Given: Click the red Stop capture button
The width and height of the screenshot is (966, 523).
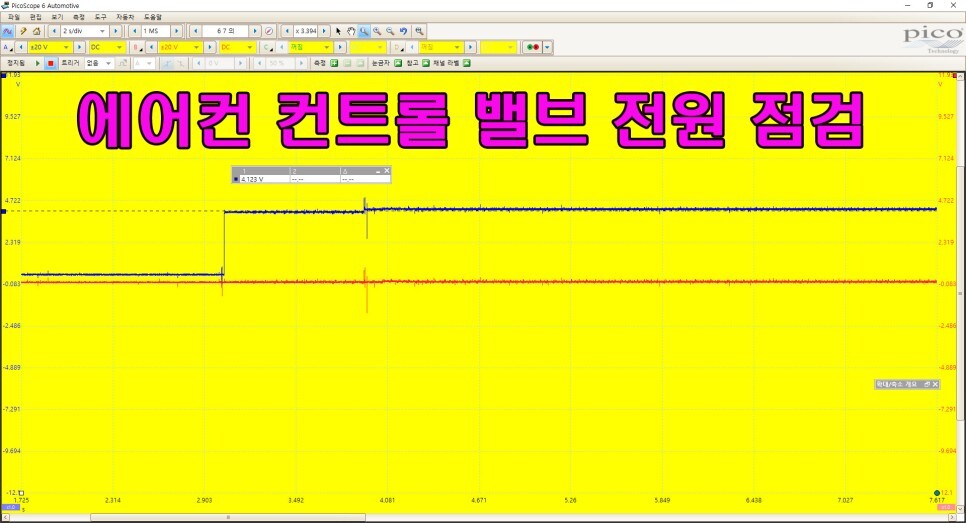Looking at the screenshot, I should pos(50,63).
